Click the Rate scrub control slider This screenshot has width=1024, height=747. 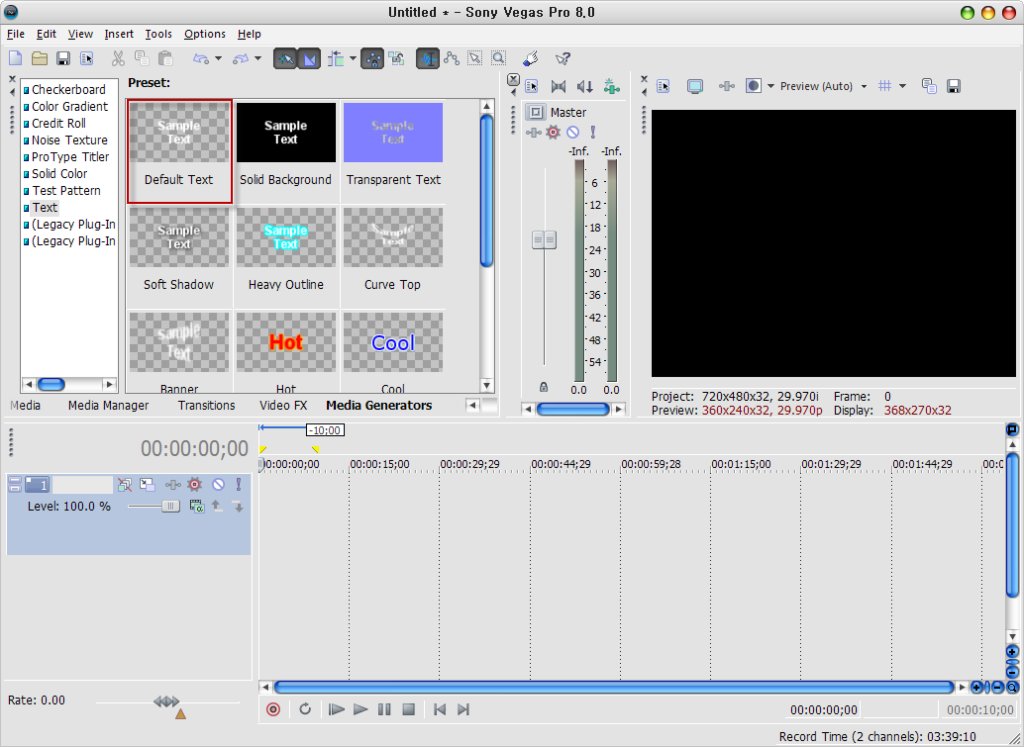pos(167,702)
